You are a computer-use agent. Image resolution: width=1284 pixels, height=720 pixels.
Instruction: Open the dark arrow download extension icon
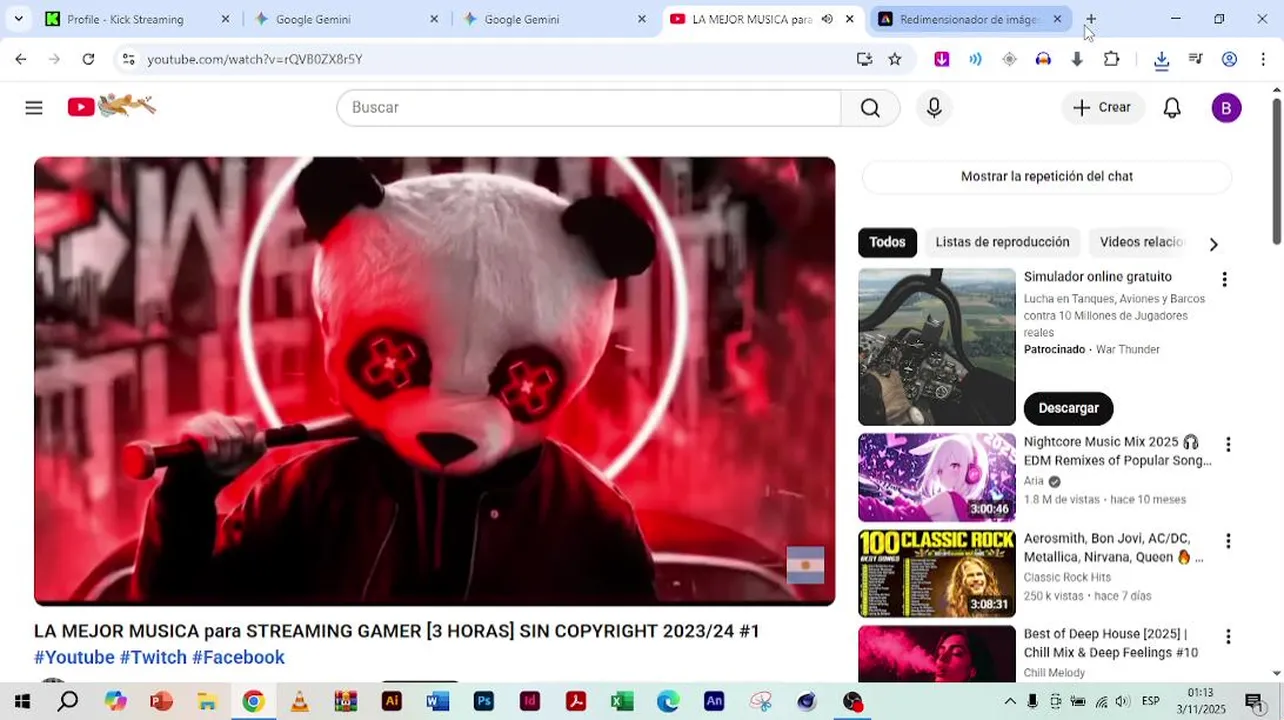click(x=1077, y=59)
